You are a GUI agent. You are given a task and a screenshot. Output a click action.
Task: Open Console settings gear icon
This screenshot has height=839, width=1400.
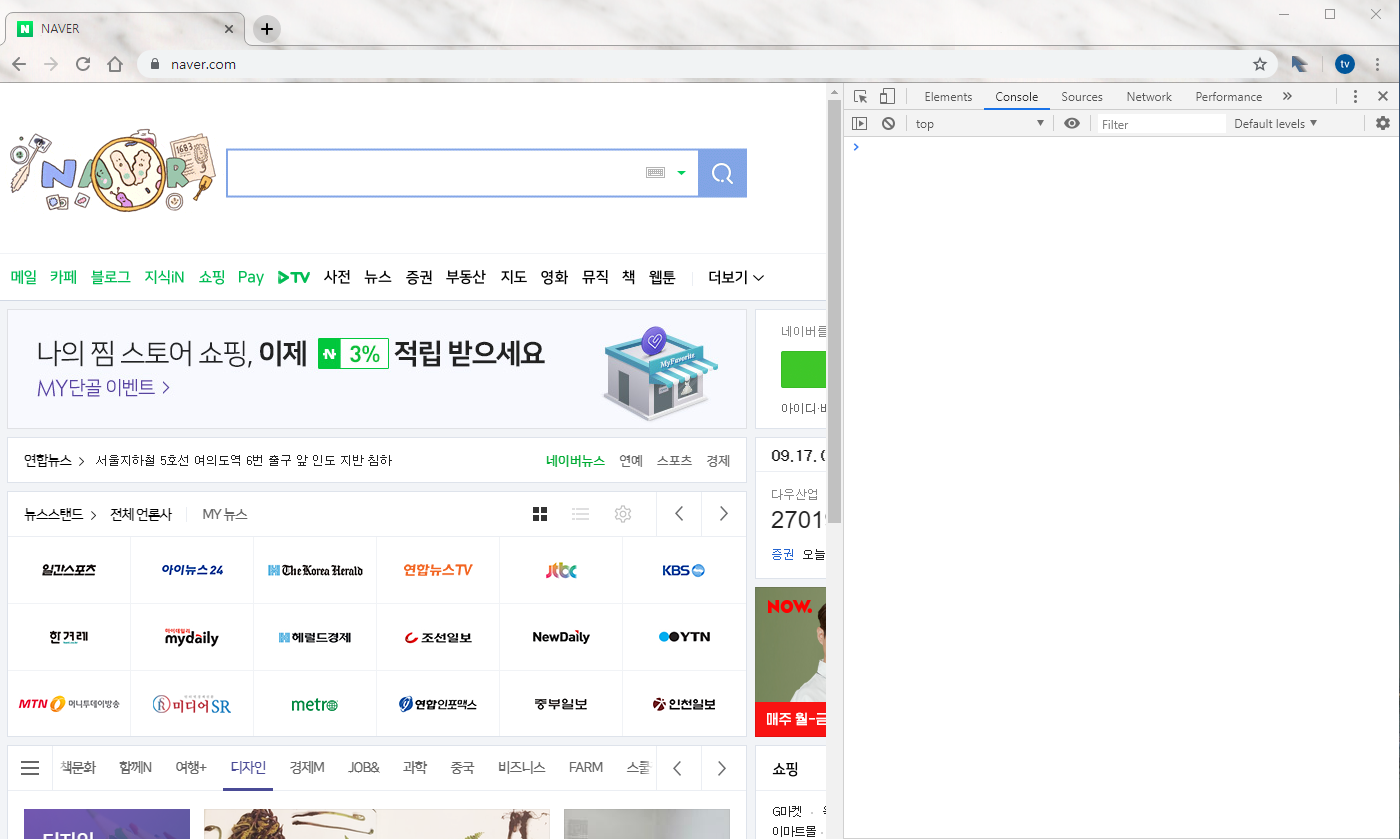point(1383,124)
